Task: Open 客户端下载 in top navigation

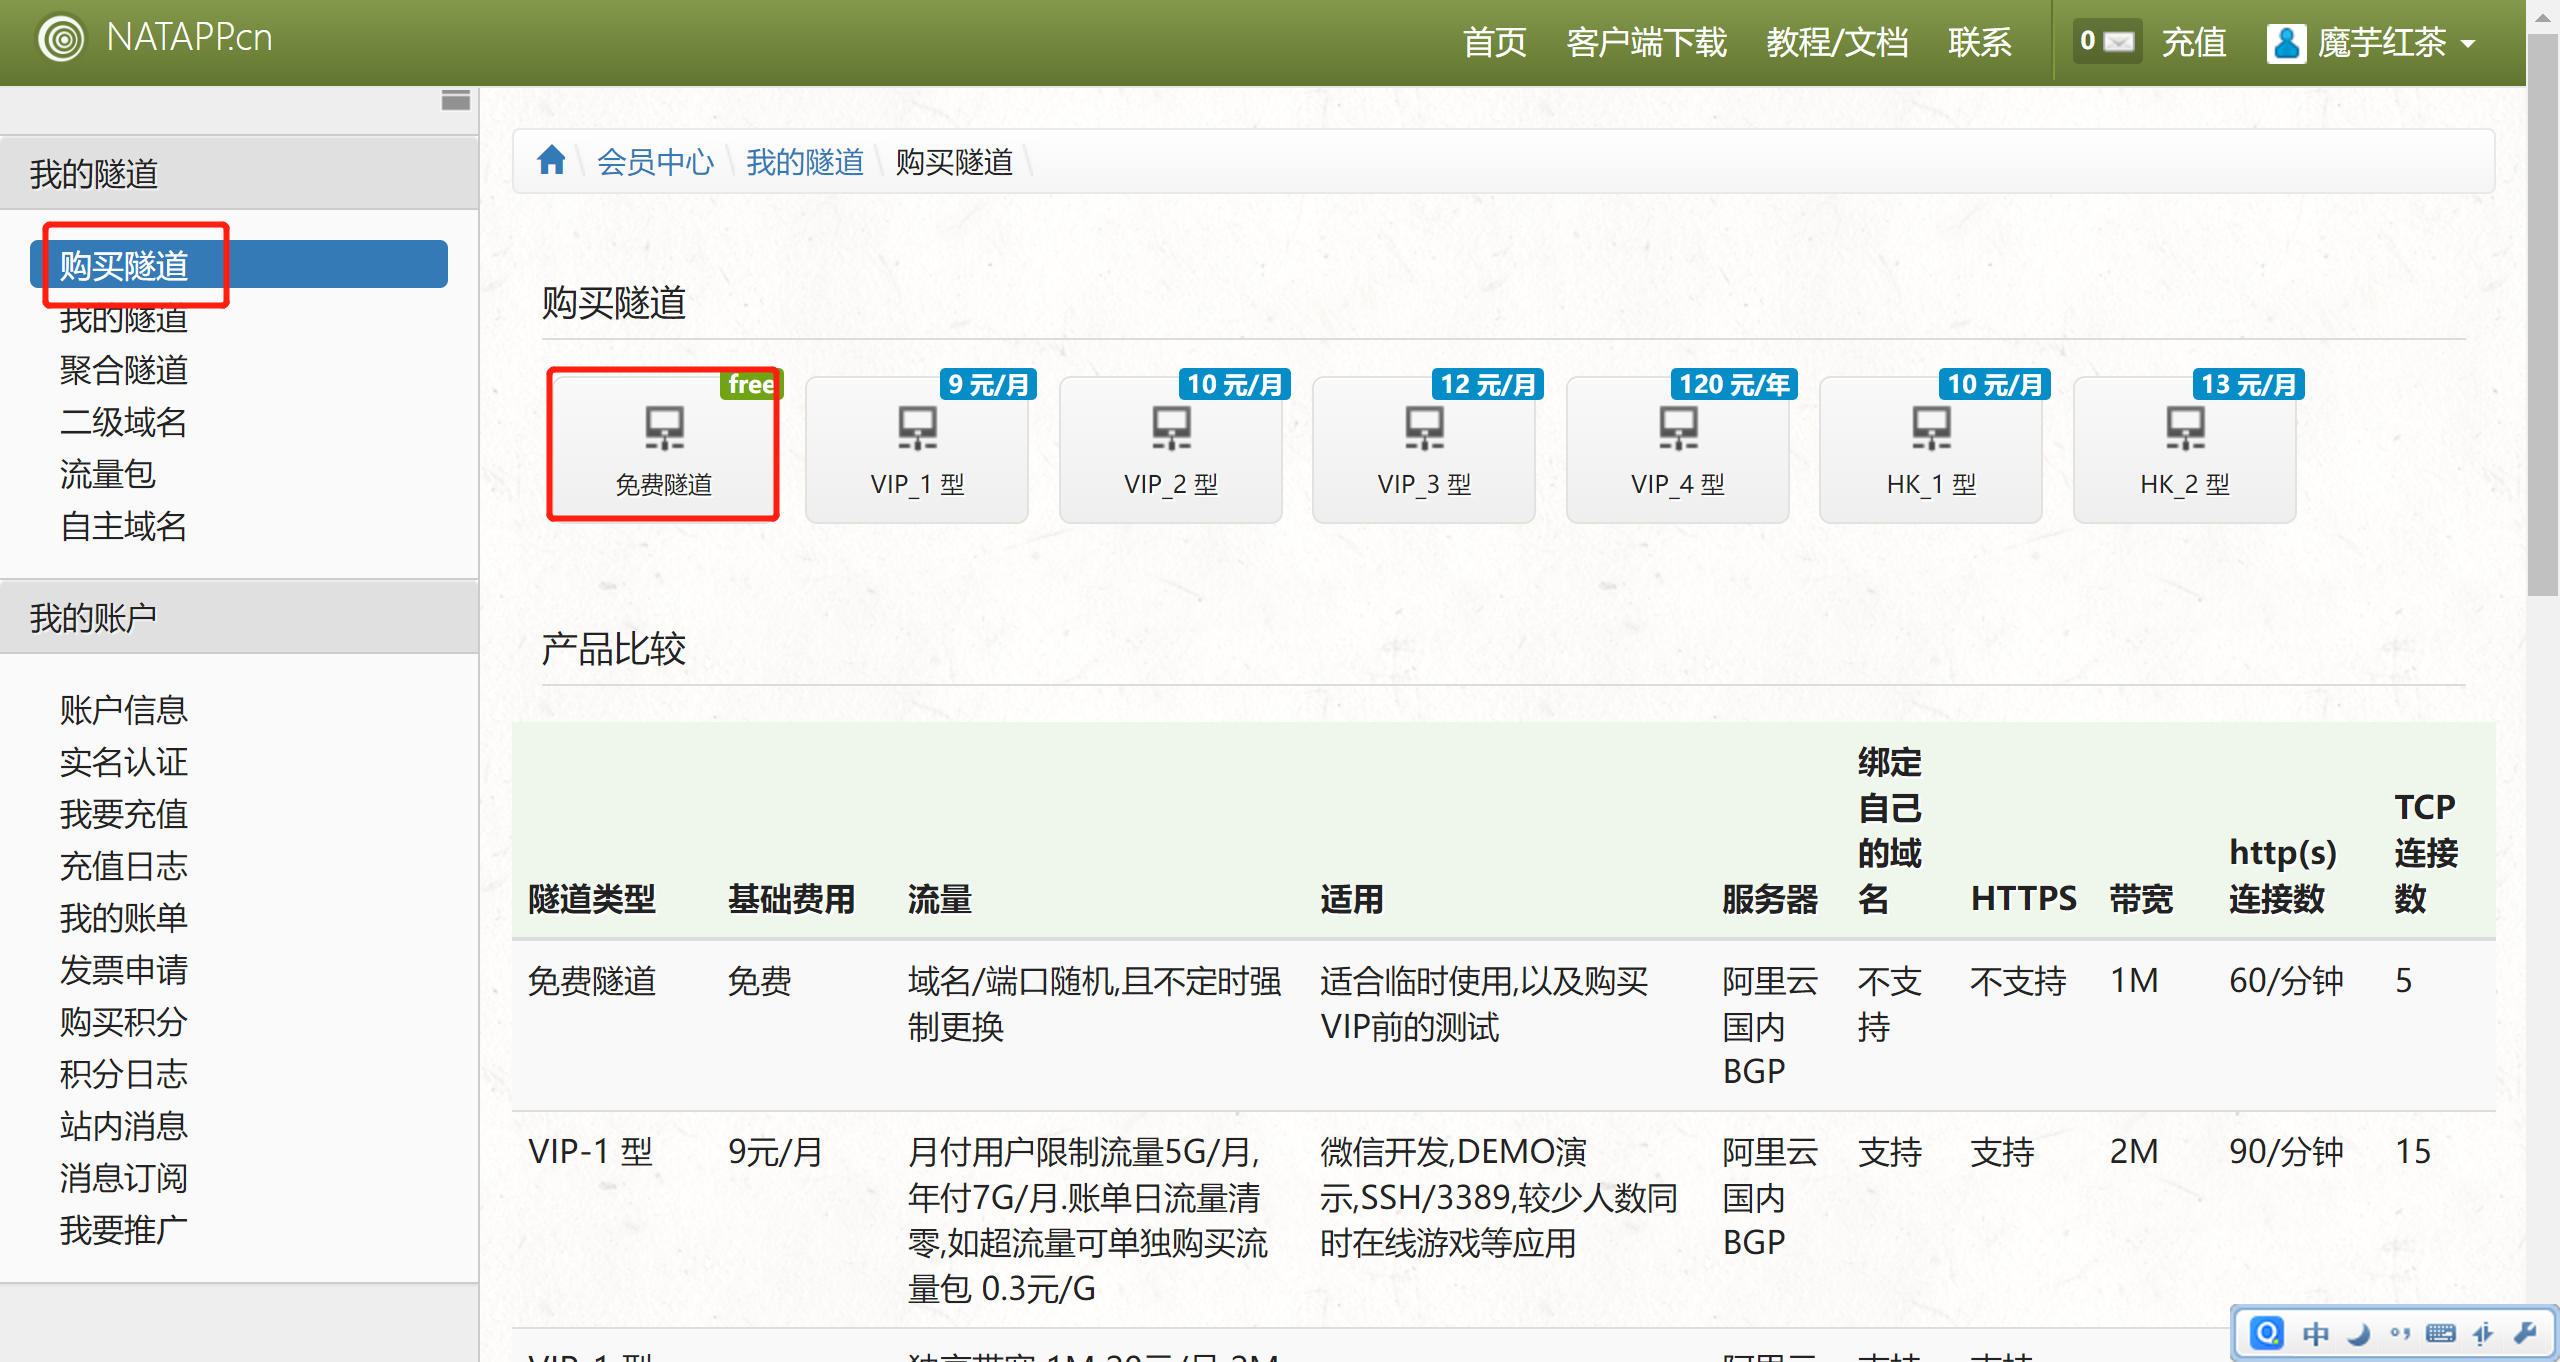Action: click(1646, 43)
